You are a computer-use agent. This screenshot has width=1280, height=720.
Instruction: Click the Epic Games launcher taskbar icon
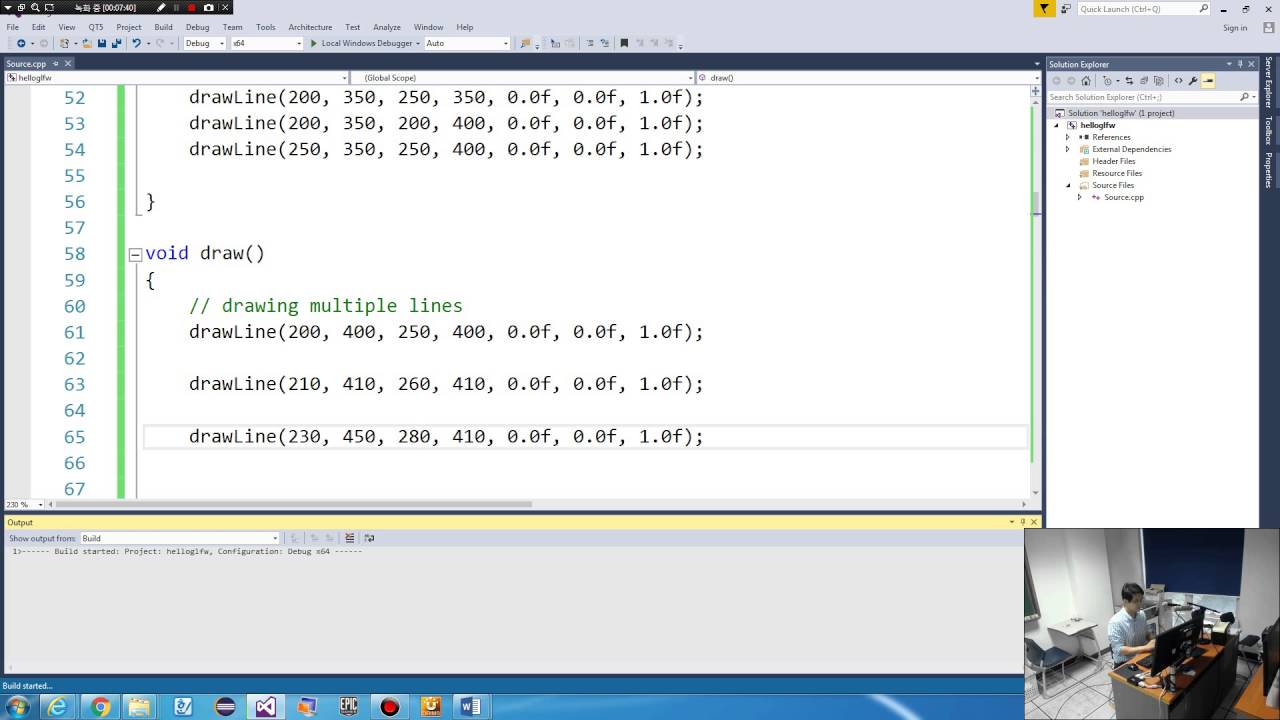point(348,707)
